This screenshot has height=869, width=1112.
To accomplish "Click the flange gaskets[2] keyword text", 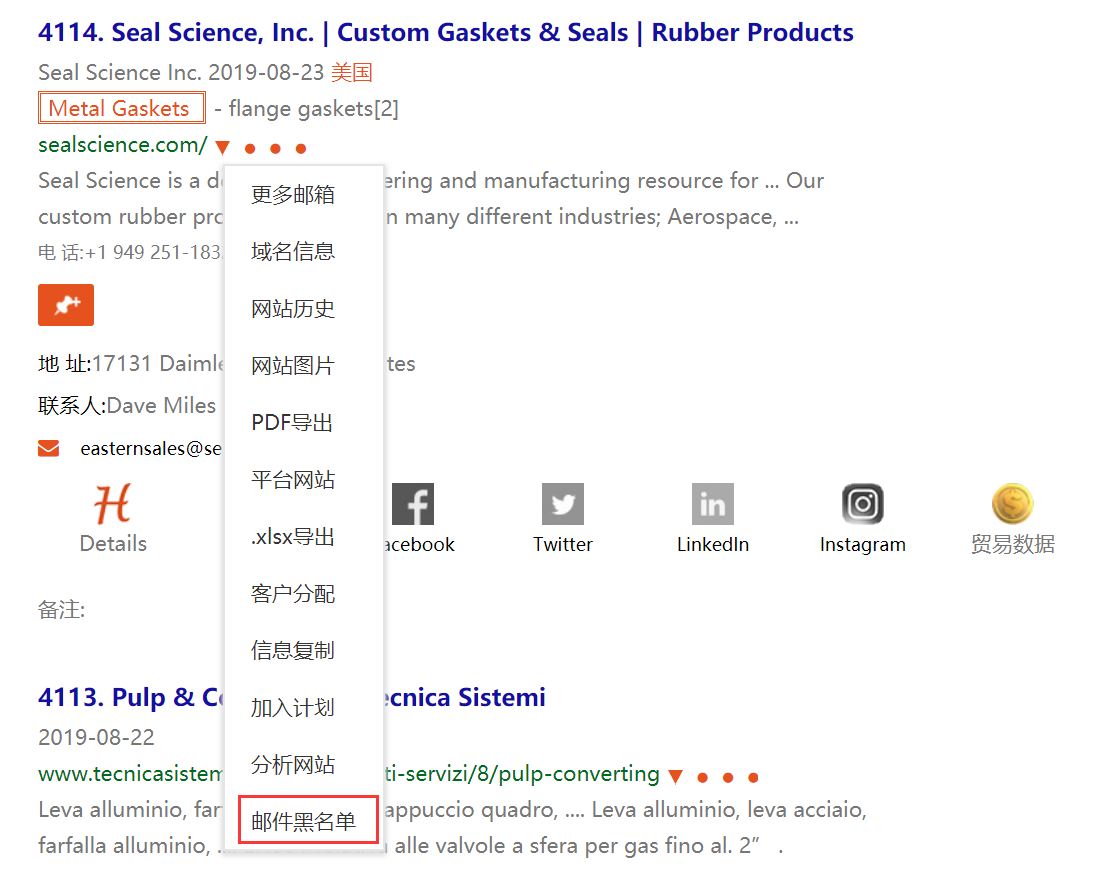I will click(x=313, y=109).
